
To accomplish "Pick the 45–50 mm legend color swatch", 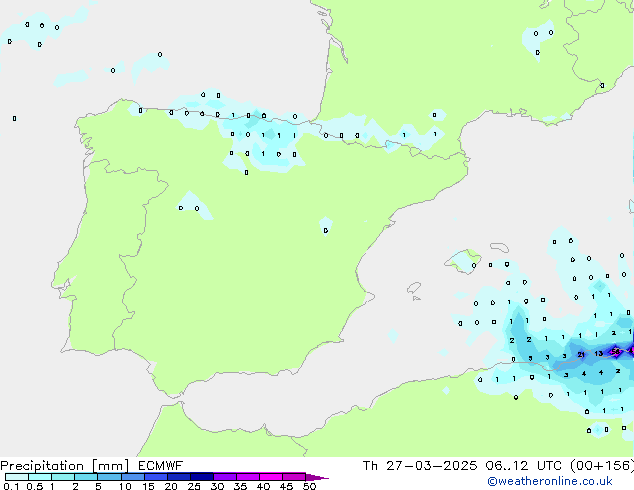I will [294, 477].
